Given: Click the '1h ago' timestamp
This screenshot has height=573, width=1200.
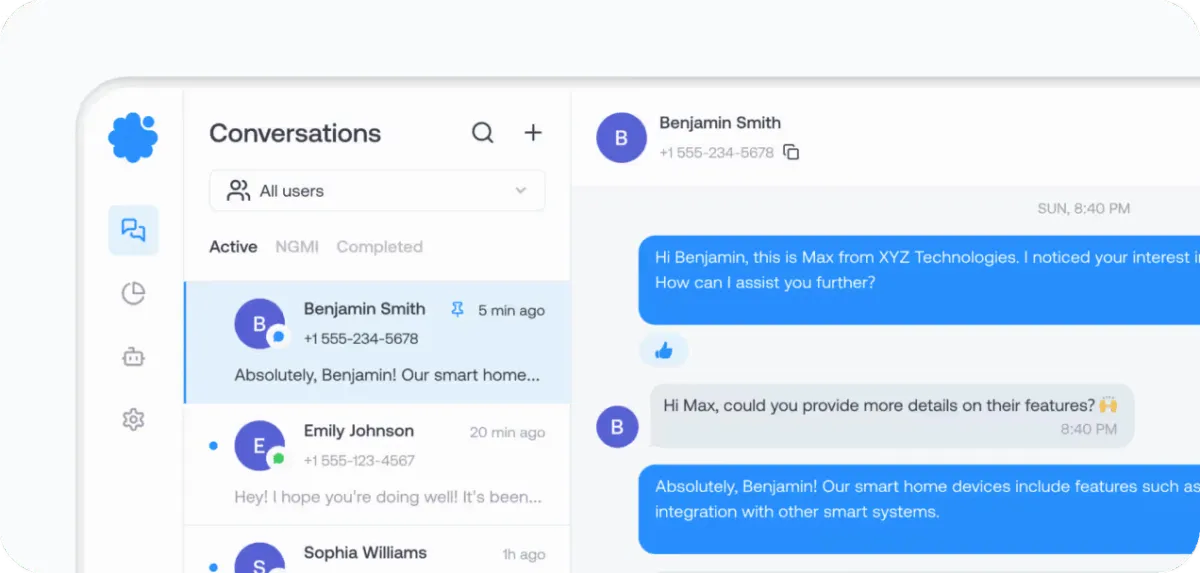Looking at the screenshot, I should 524,554.
